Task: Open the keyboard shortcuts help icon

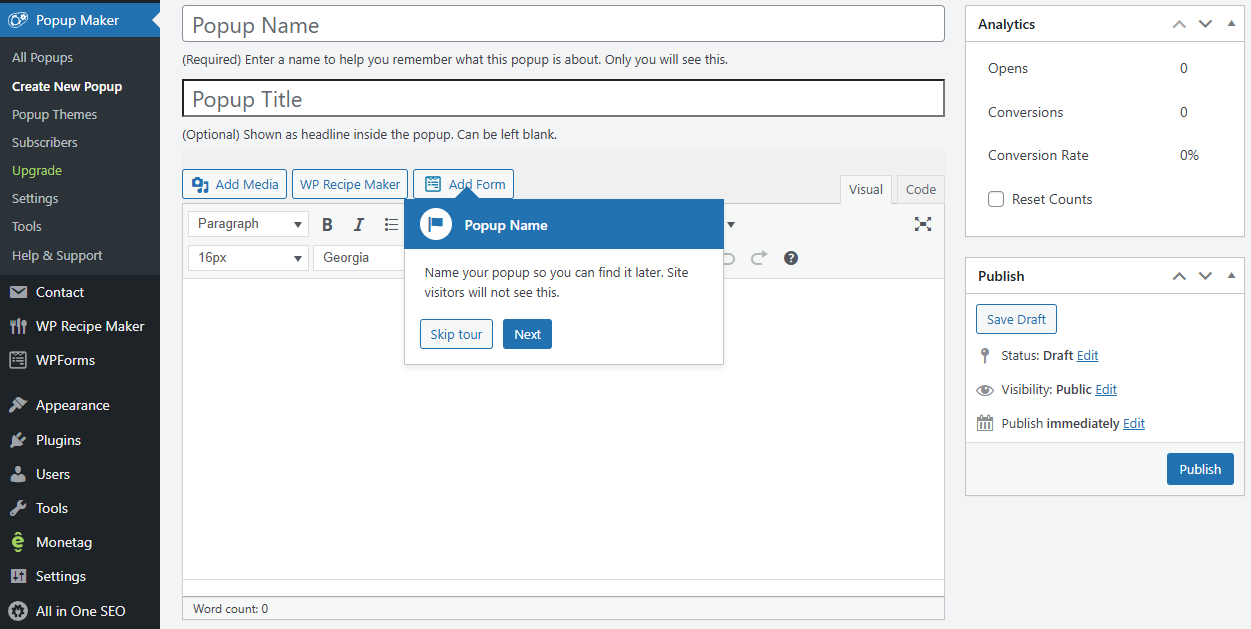Action: [791, 258]
